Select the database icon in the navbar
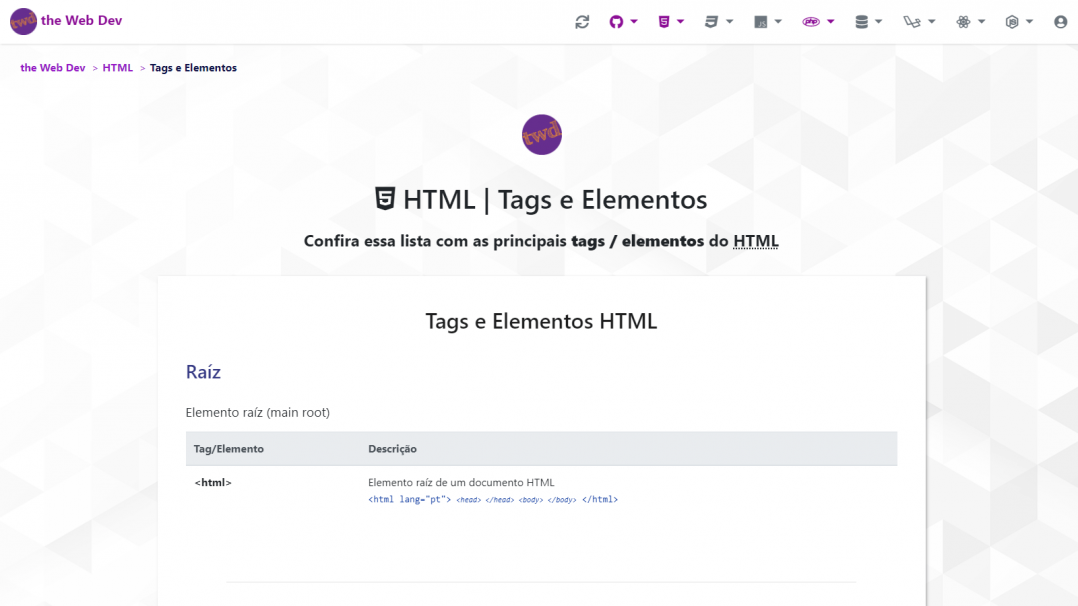1078x606 pixels. tap(862, 20)
